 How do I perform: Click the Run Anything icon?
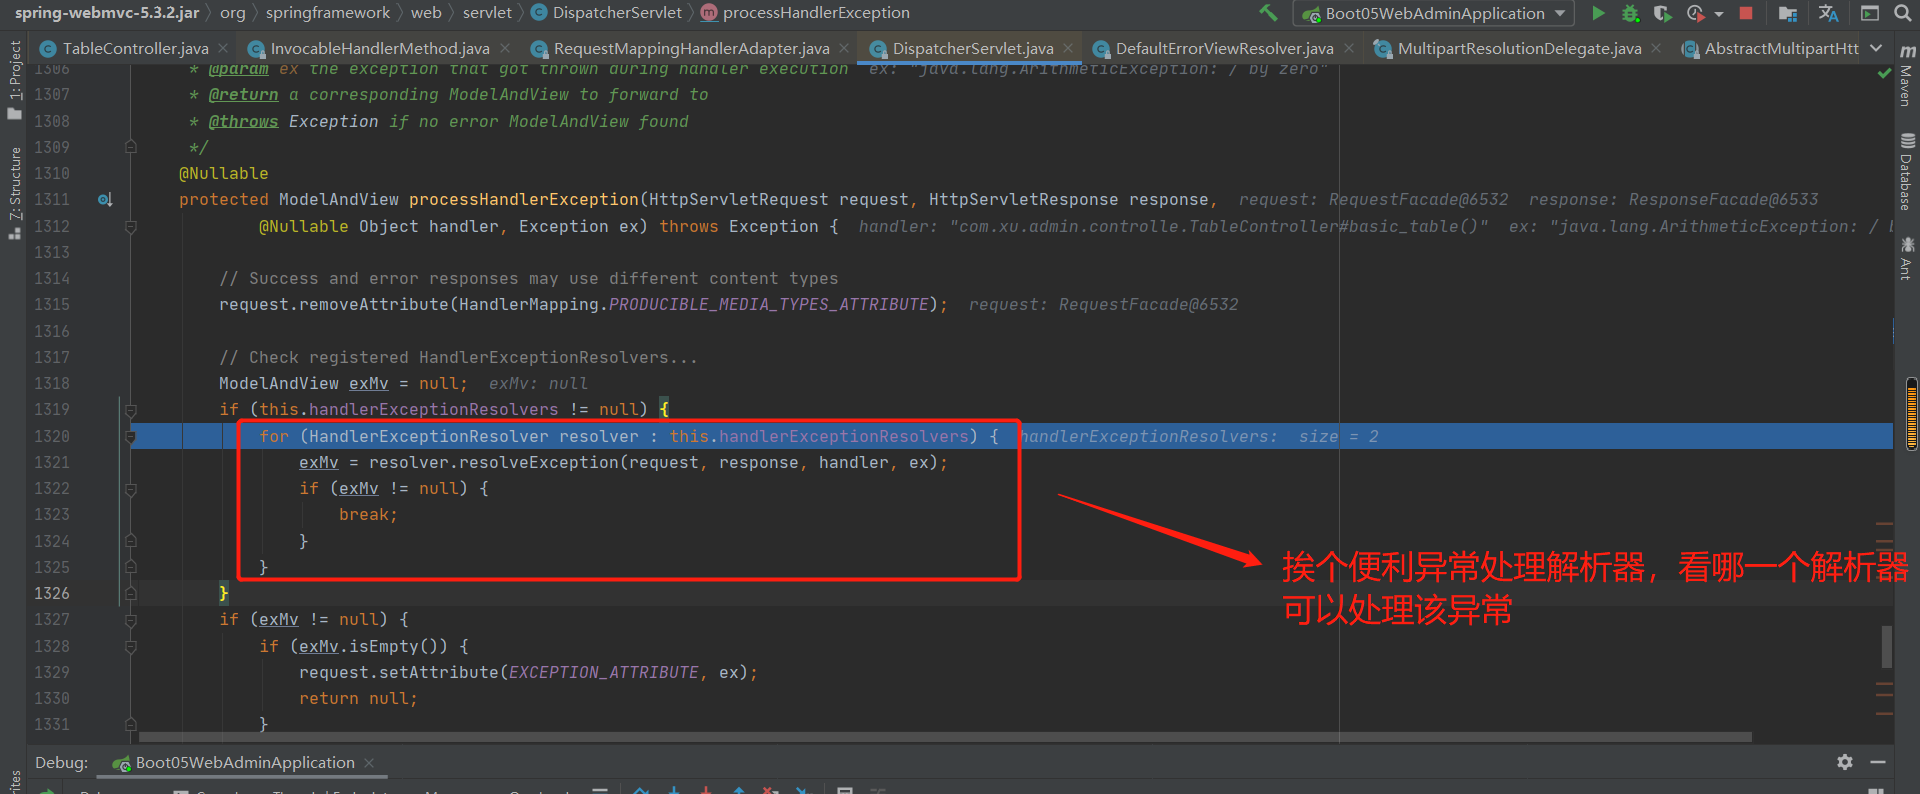point(1870,13)
